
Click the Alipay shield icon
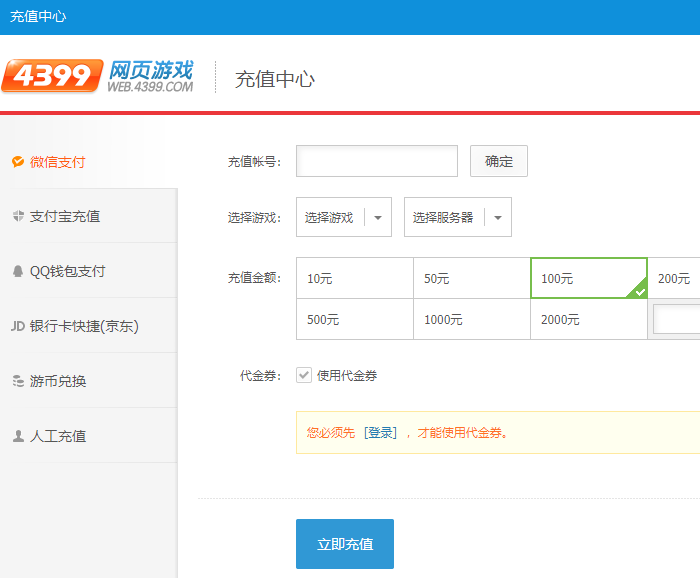coord(18,216)
